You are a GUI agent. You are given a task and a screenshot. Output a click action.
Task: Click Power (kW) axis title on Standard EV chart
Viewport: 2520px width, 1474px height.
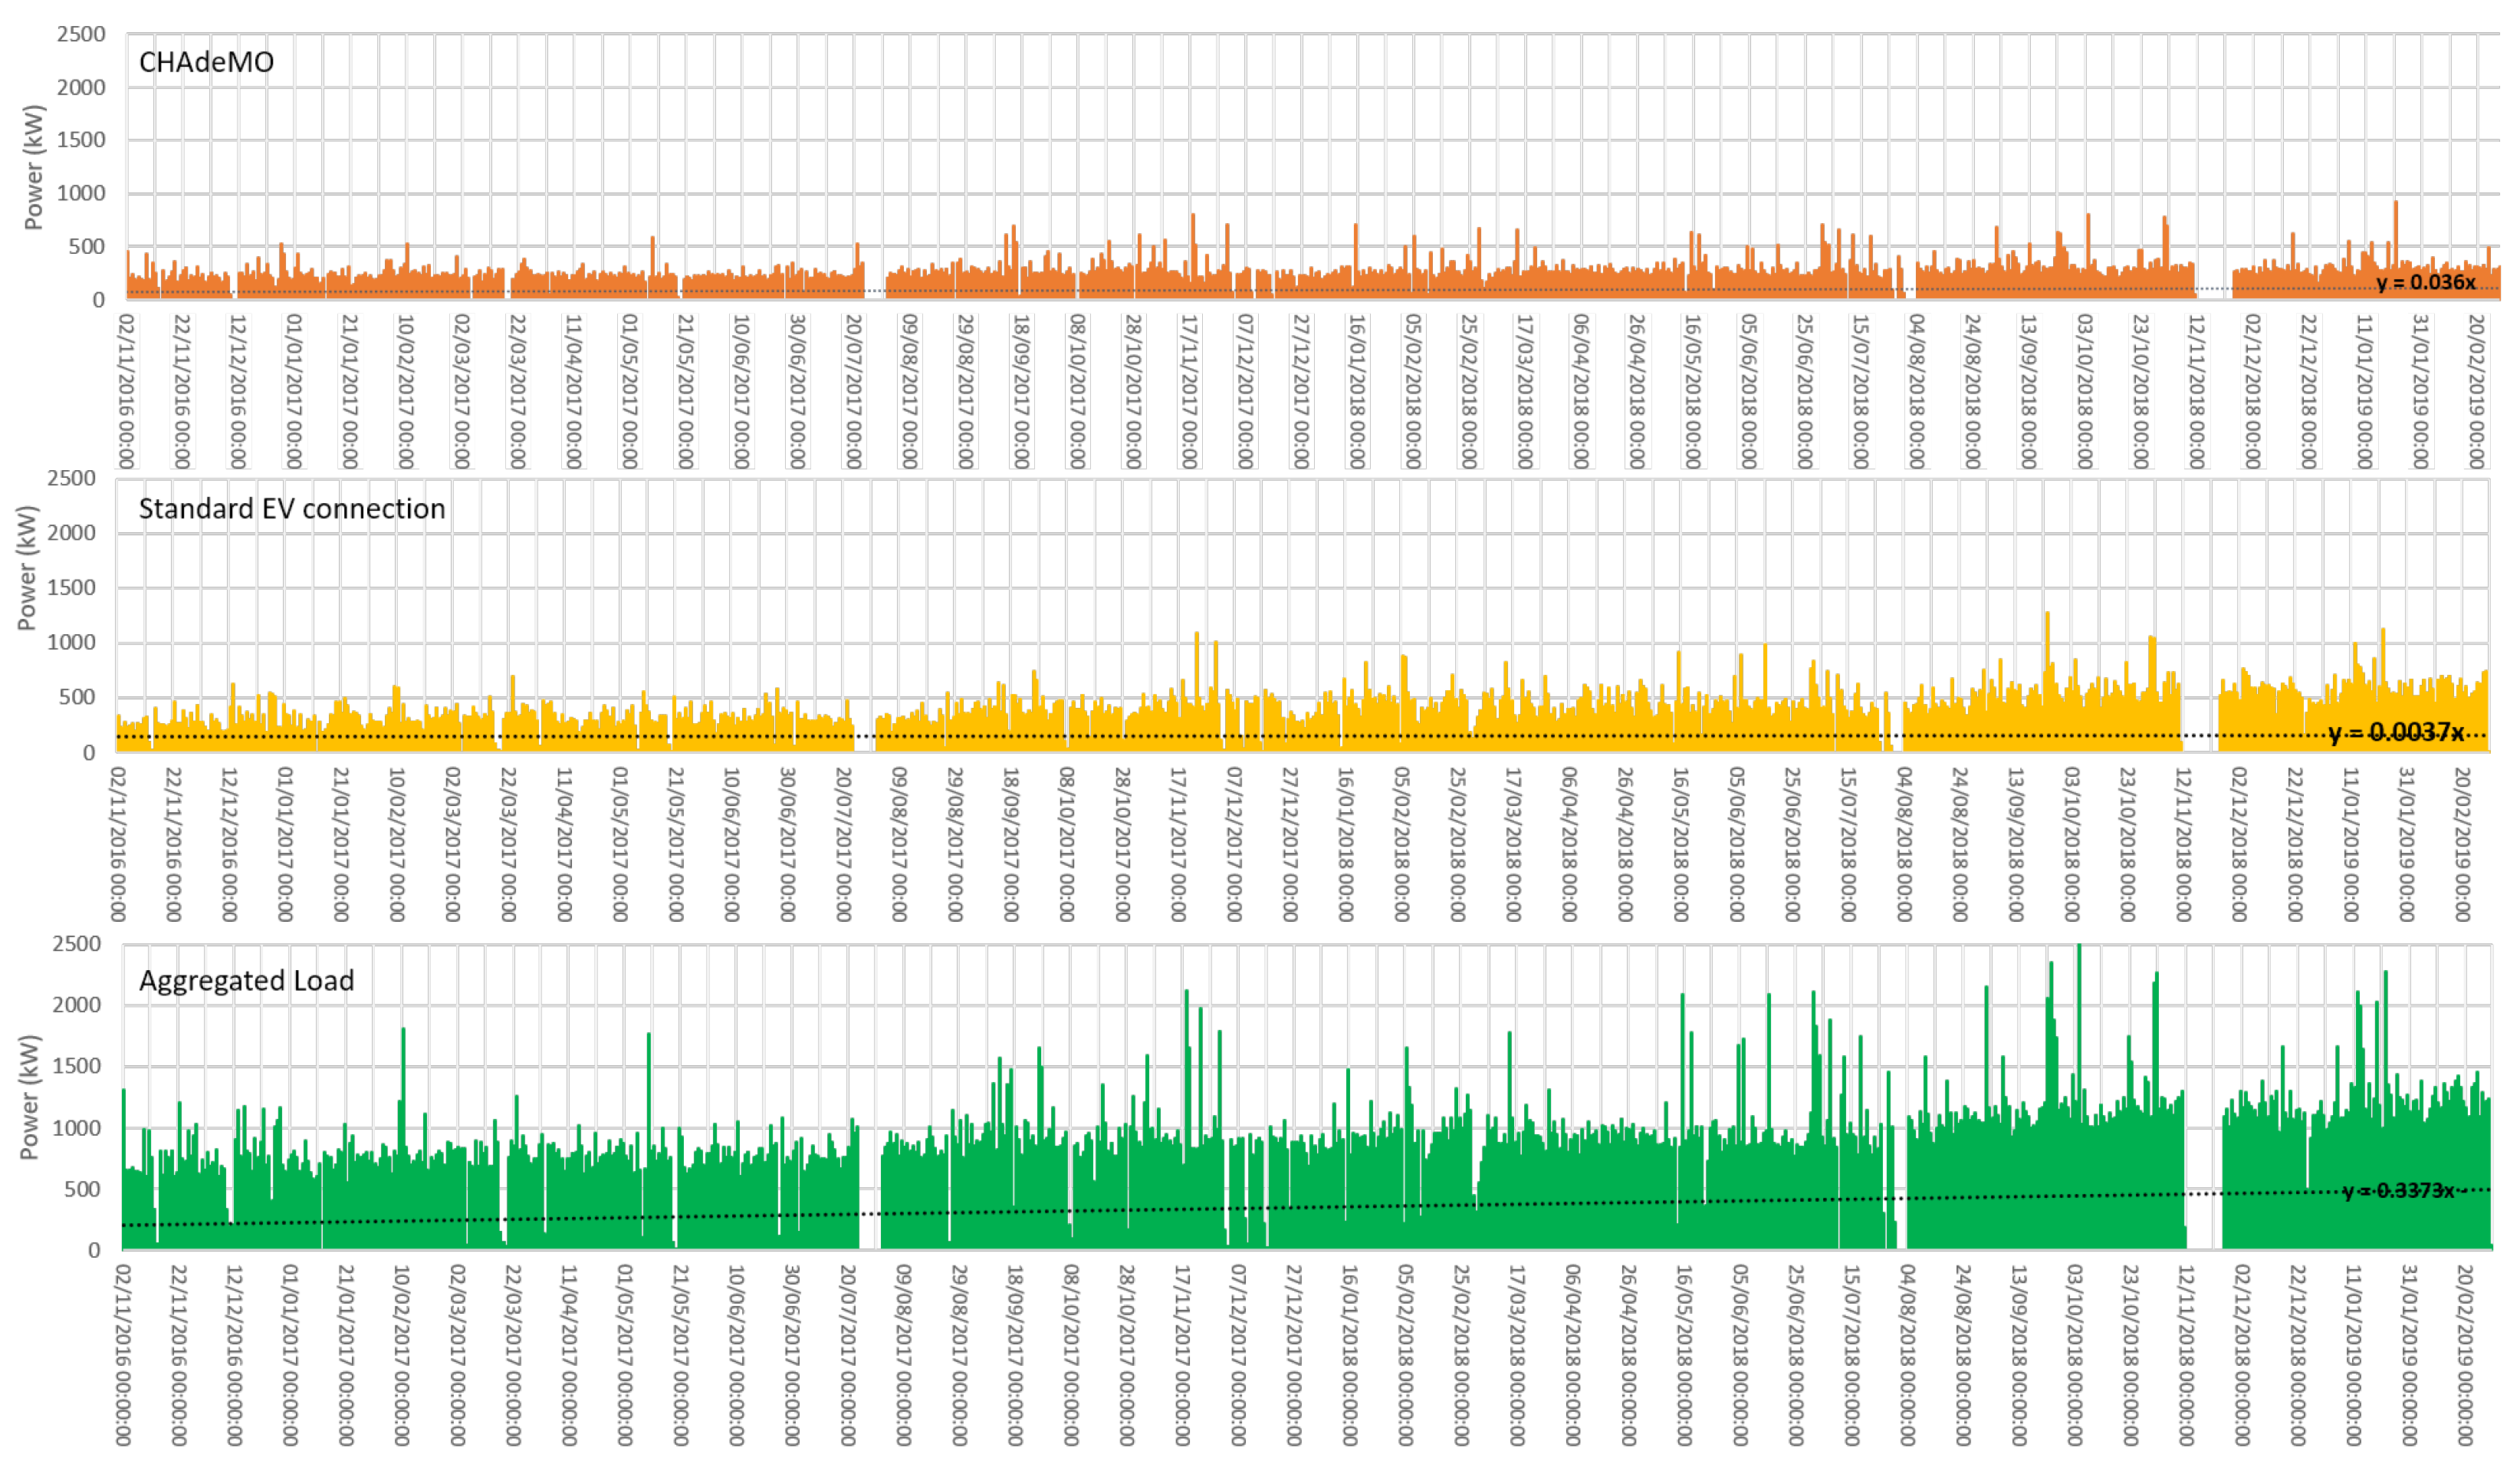27,568
